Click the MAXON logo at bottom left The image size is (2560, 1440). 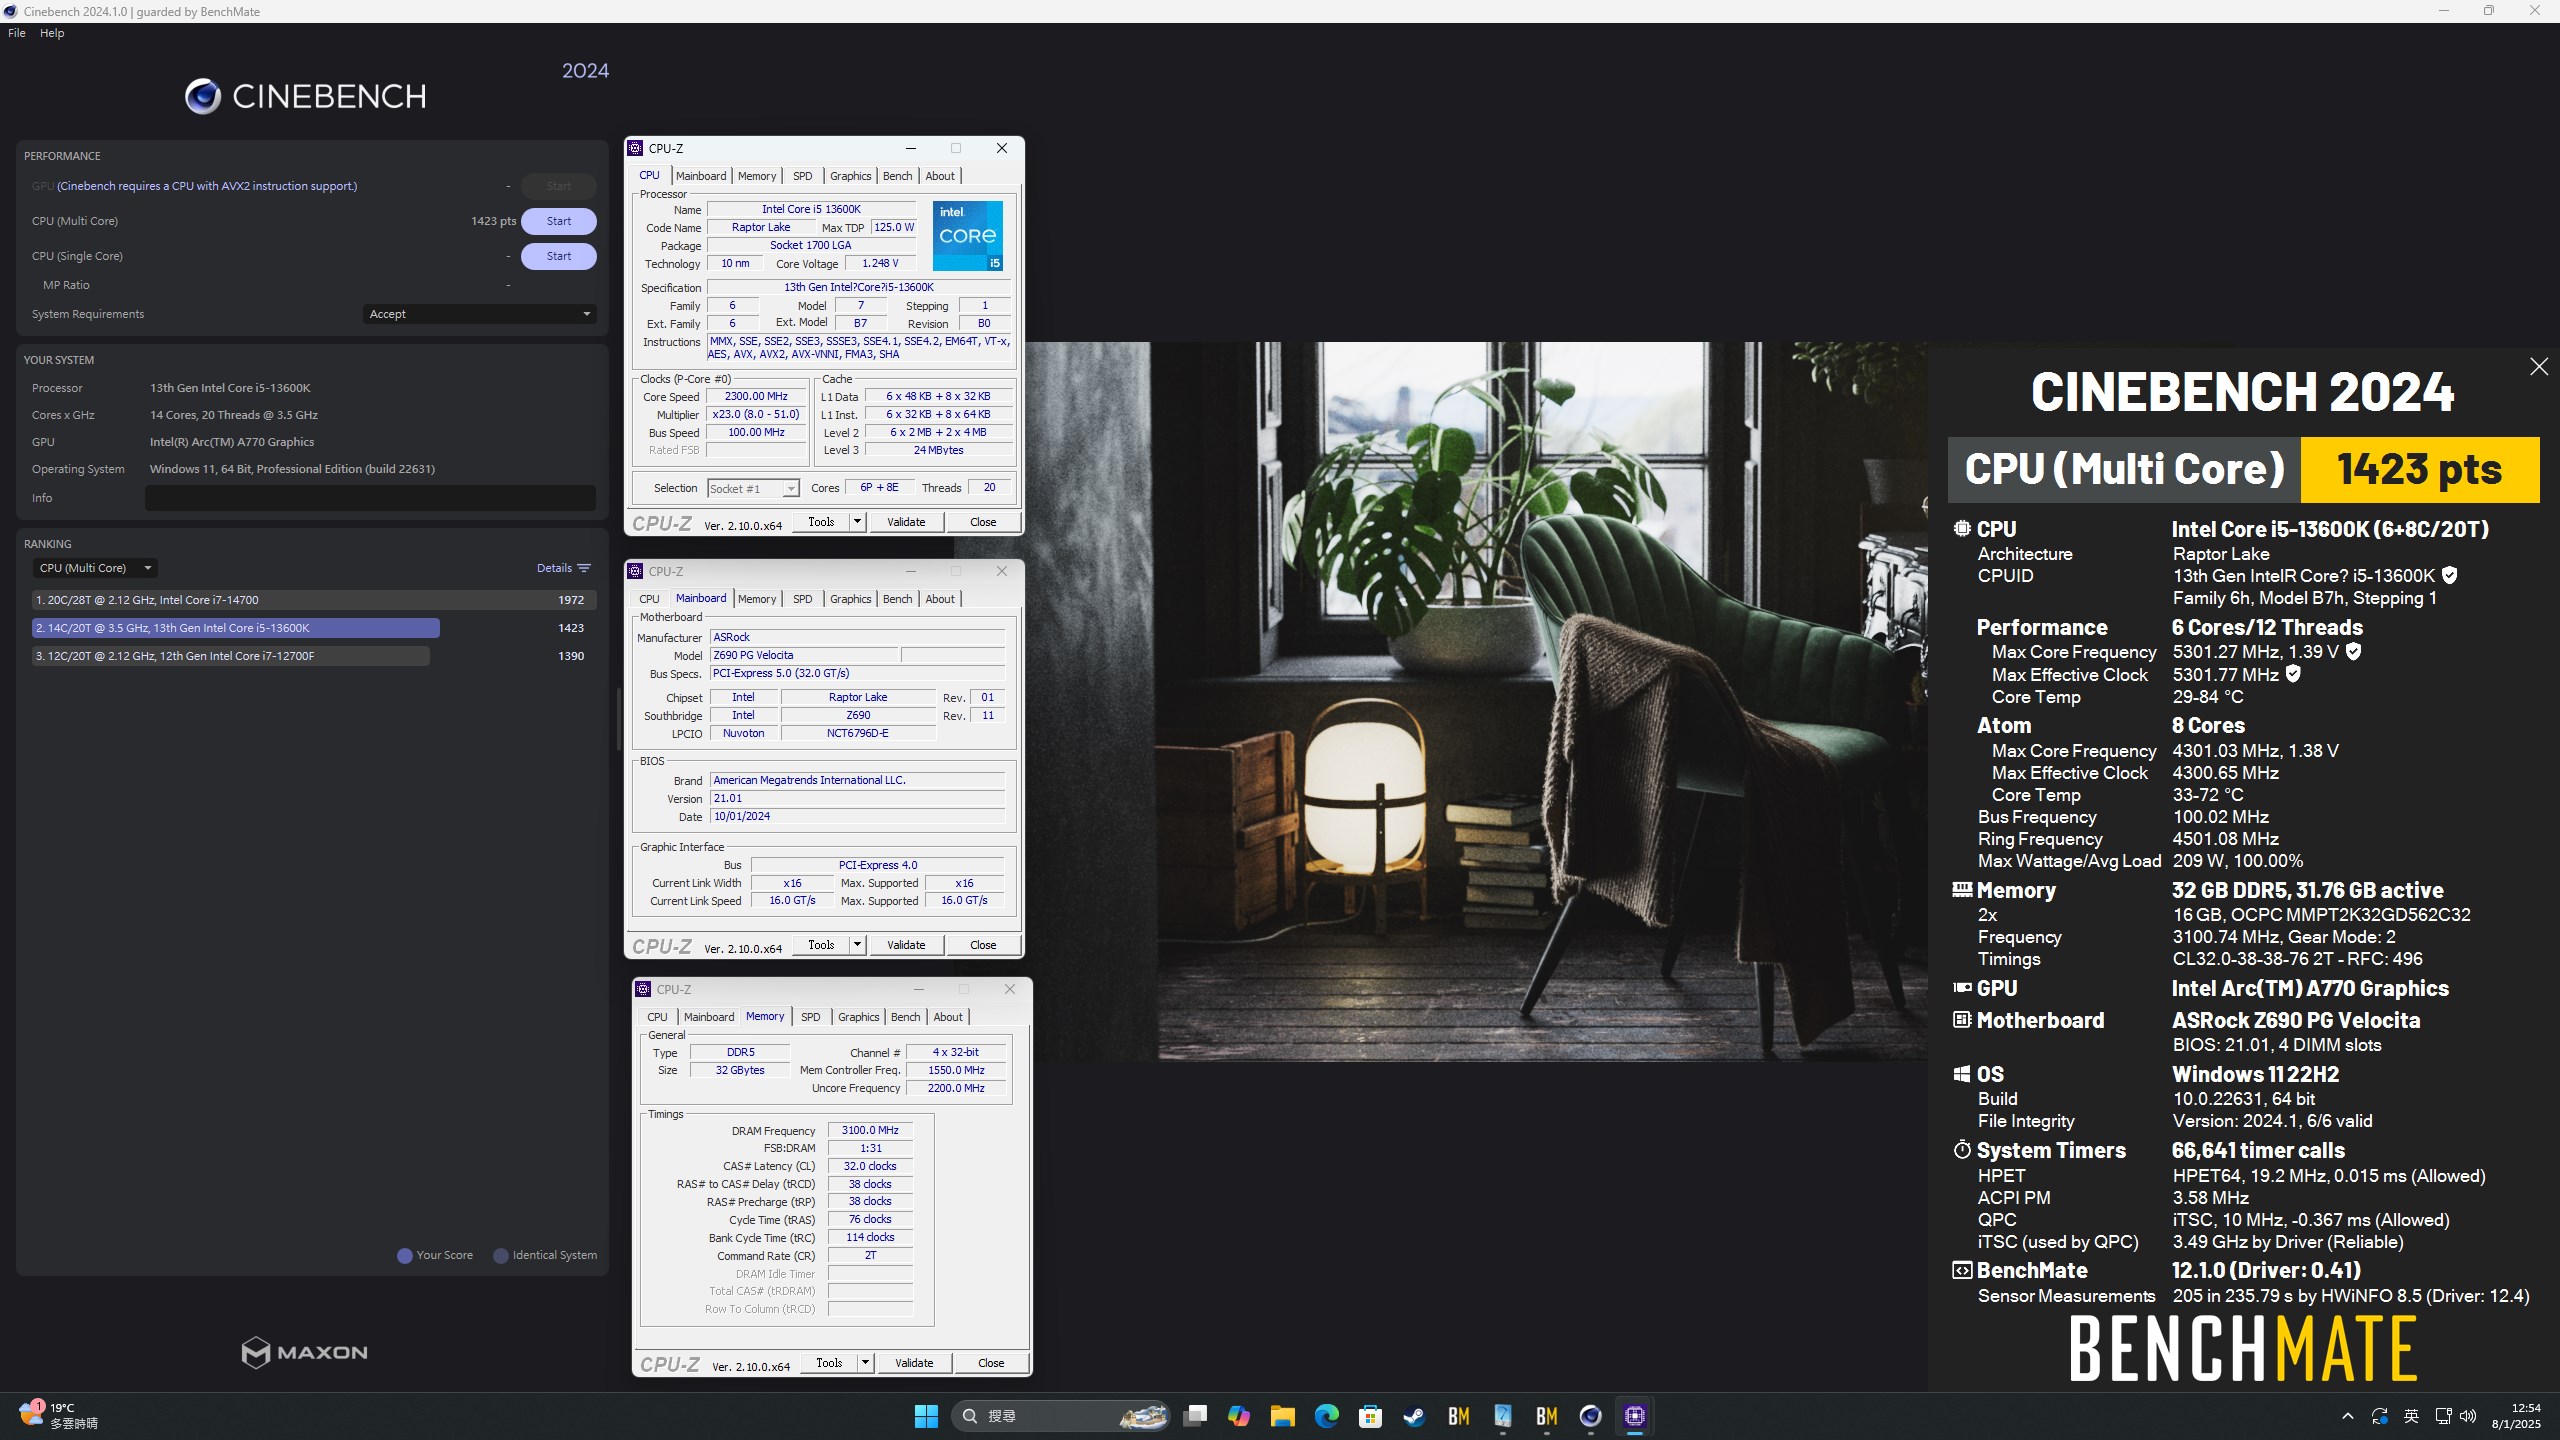point(305,1352)
